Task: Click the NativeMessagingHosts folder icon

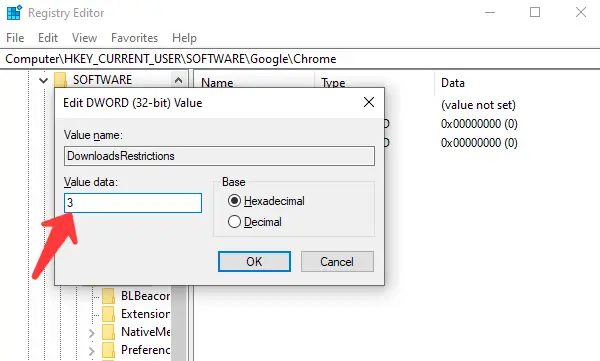Action: tap(109, 332)
